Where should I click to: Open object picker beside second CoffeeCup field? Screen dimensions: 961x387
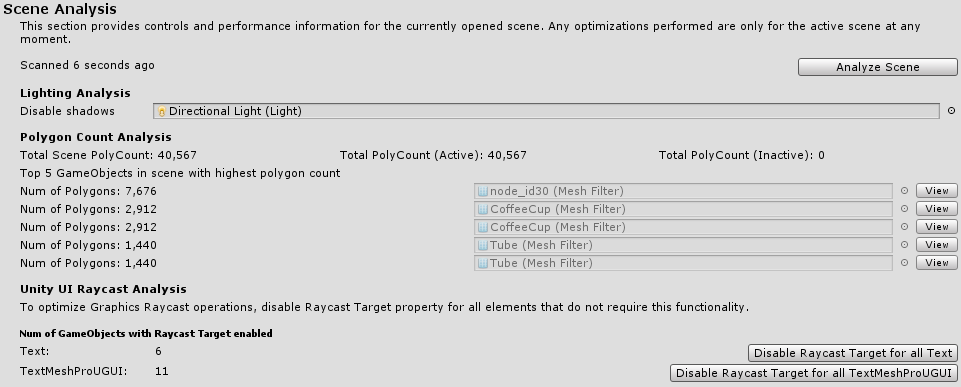tap(904, 227)
